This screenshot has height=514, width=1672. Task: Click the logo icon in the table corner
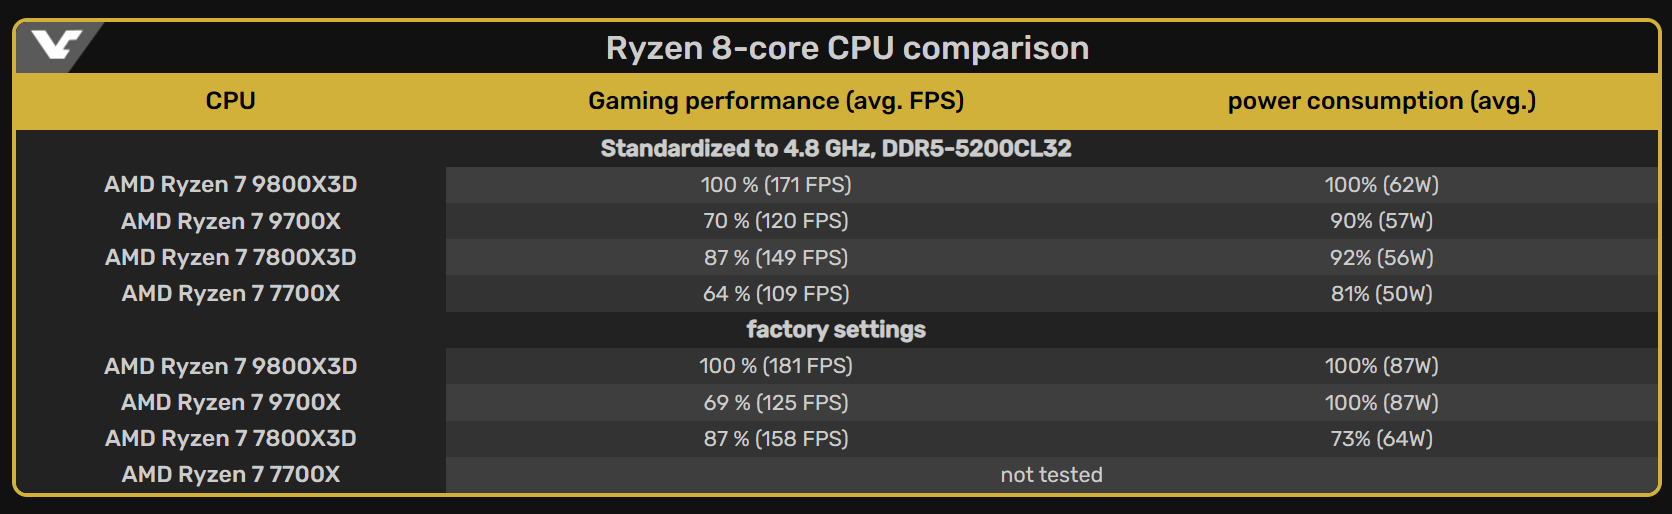pos(56,46)
